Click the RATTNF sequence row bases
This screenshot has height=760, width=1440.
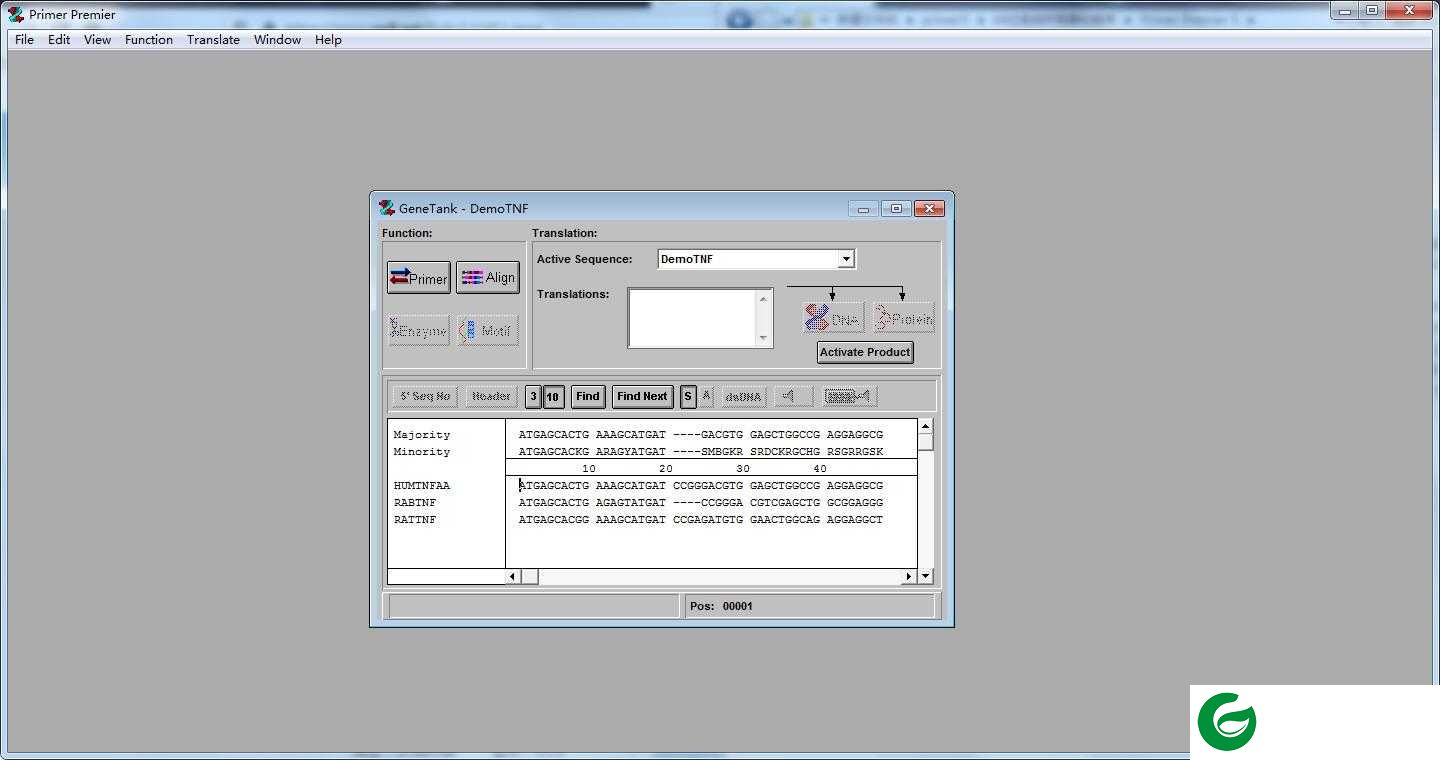pyautogui.click(x=701, y=519)
